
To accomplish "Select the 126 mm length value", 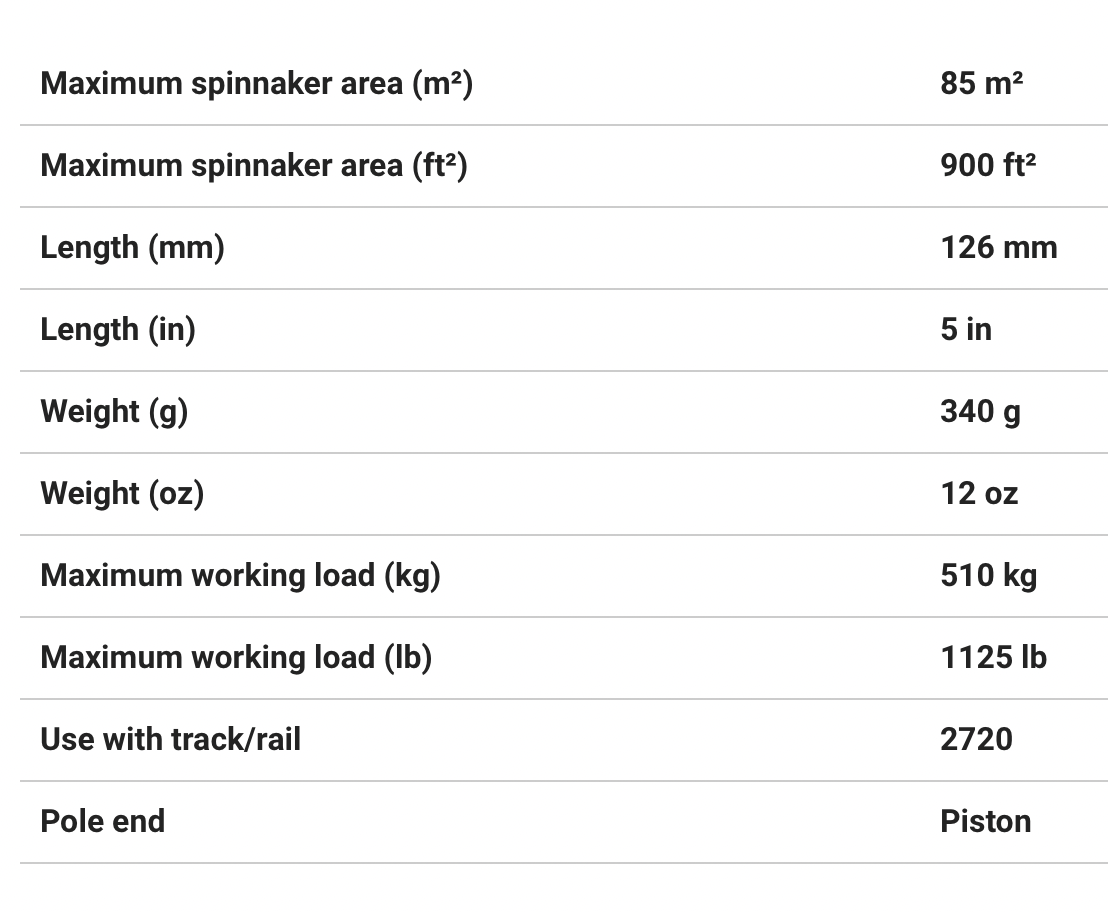I will point(998,247).
